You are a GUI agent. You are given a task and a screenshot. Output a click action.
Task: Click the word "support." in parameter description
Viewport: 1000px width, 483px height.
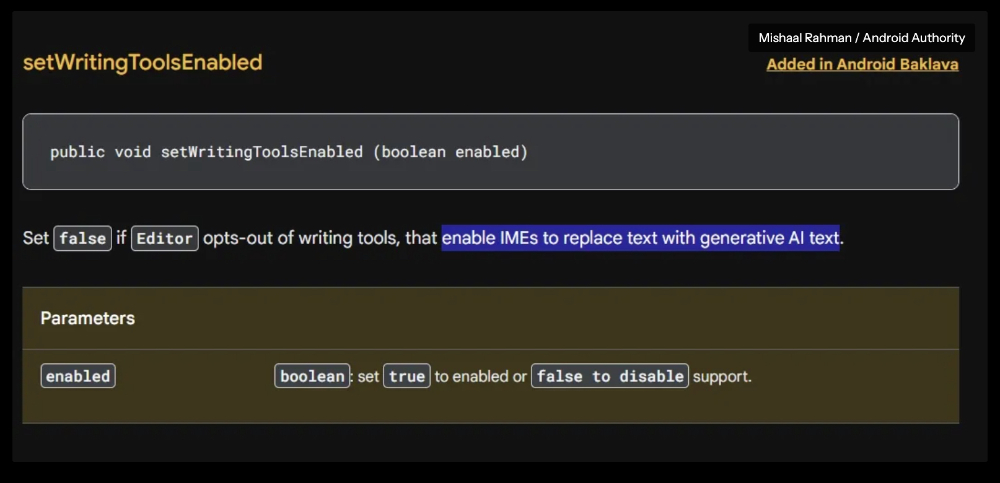(x=723, y=376)
